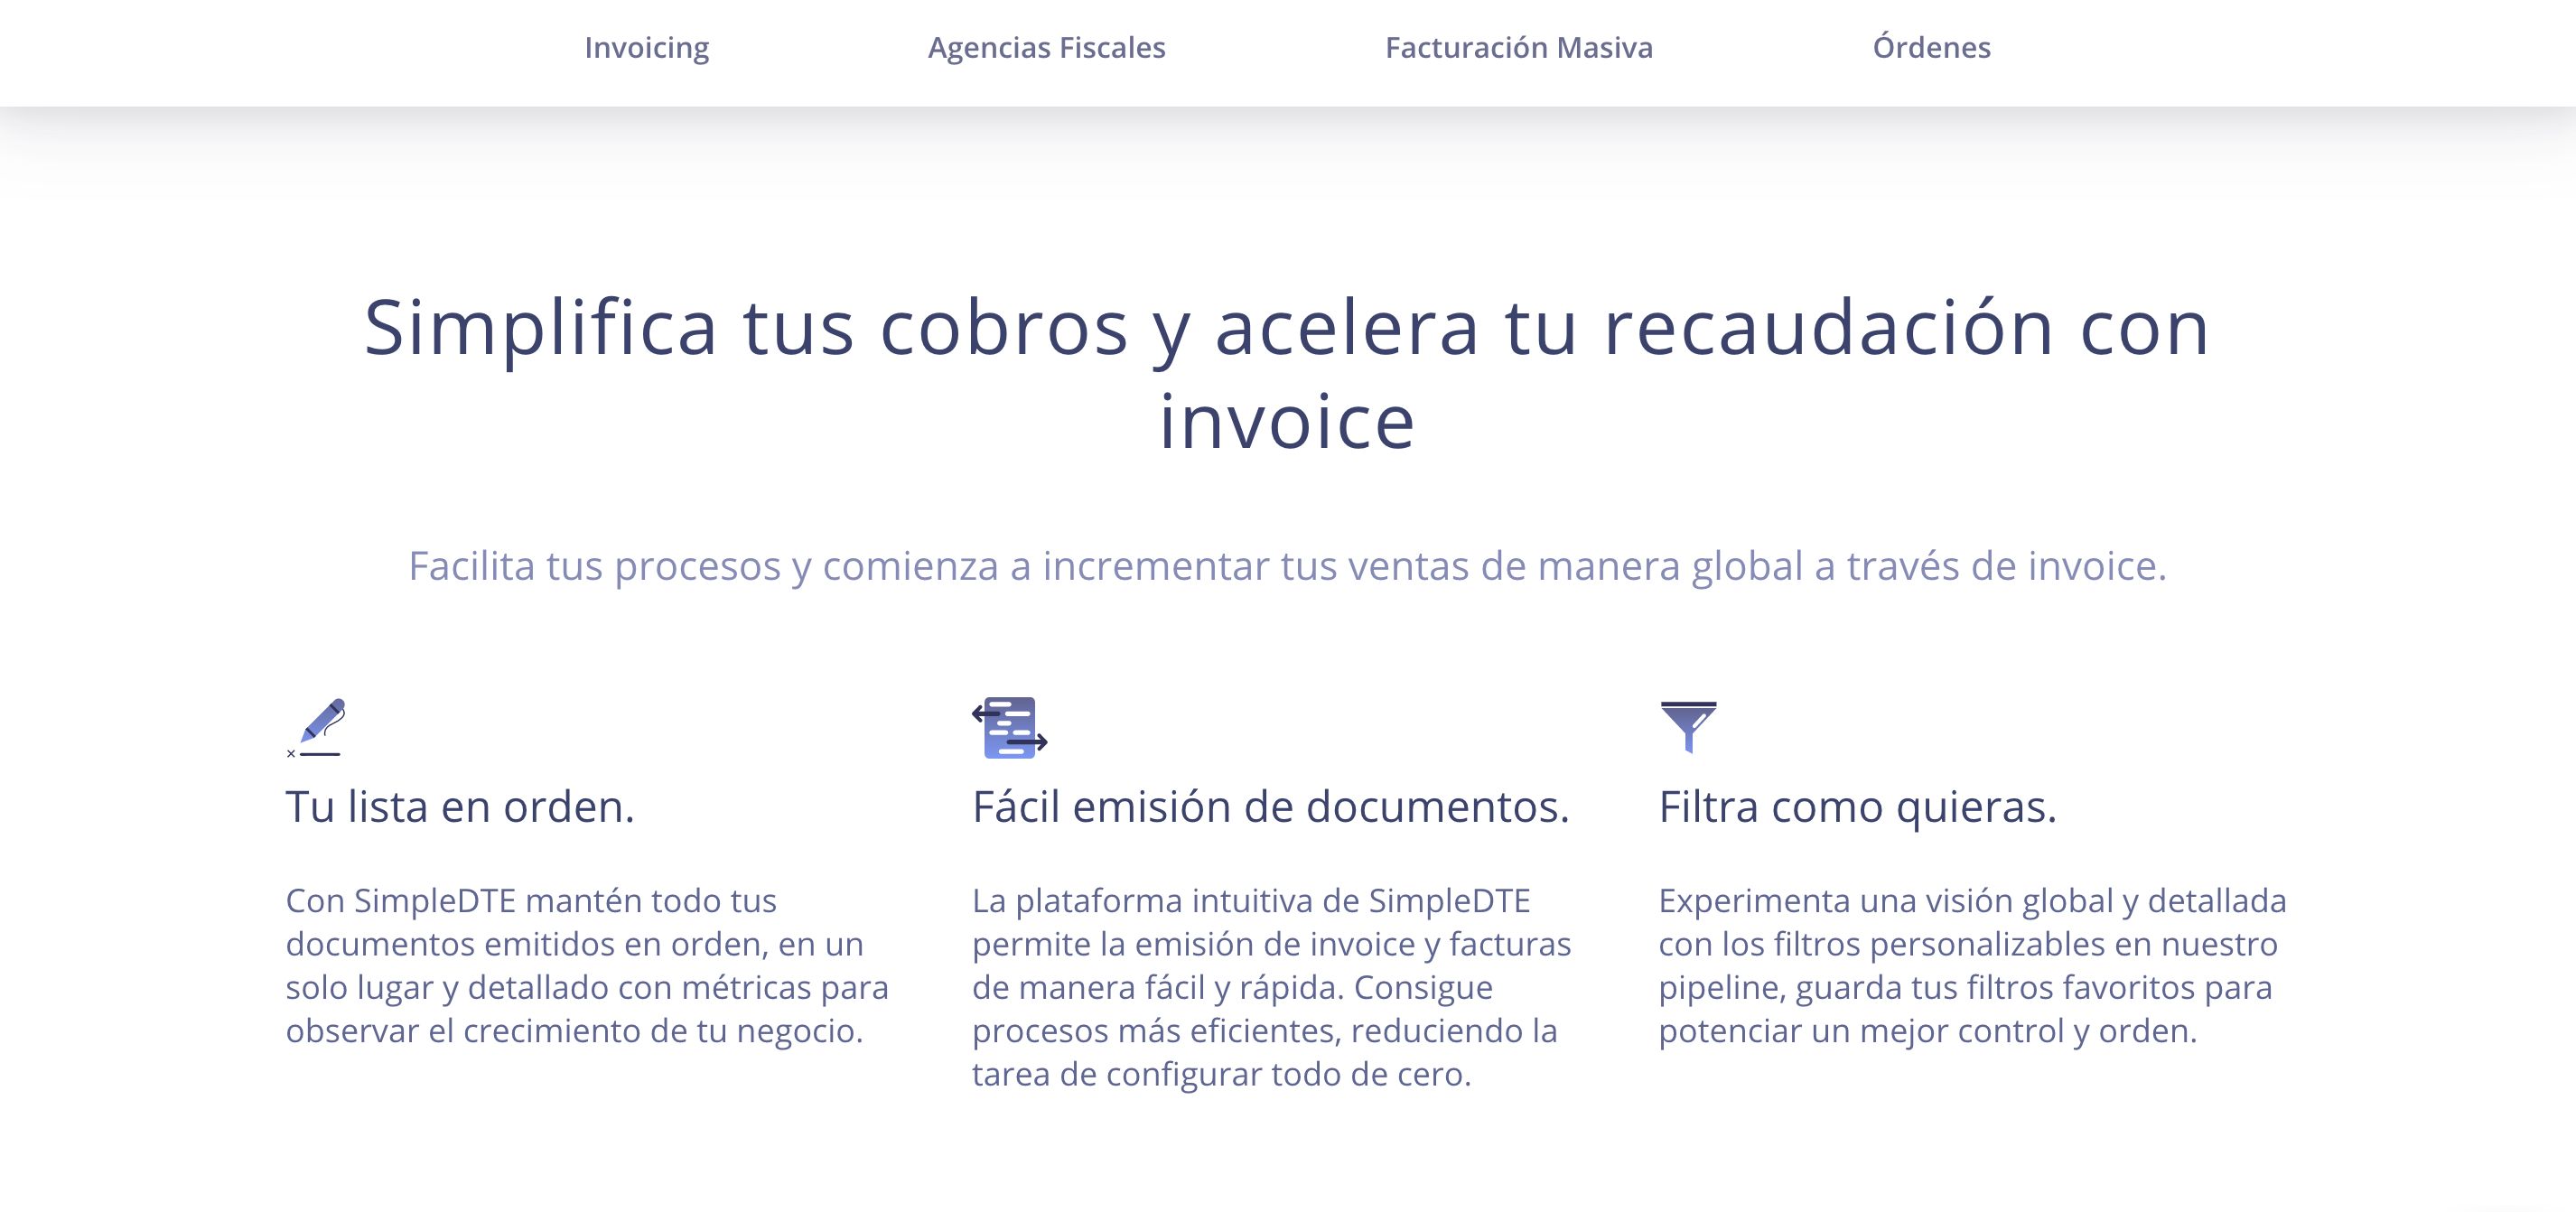Image resolution: width=2576 pixels, height=1212 pixels.
Task: Click the document exchange arrows icon
Action: (x=1009, y=727)
